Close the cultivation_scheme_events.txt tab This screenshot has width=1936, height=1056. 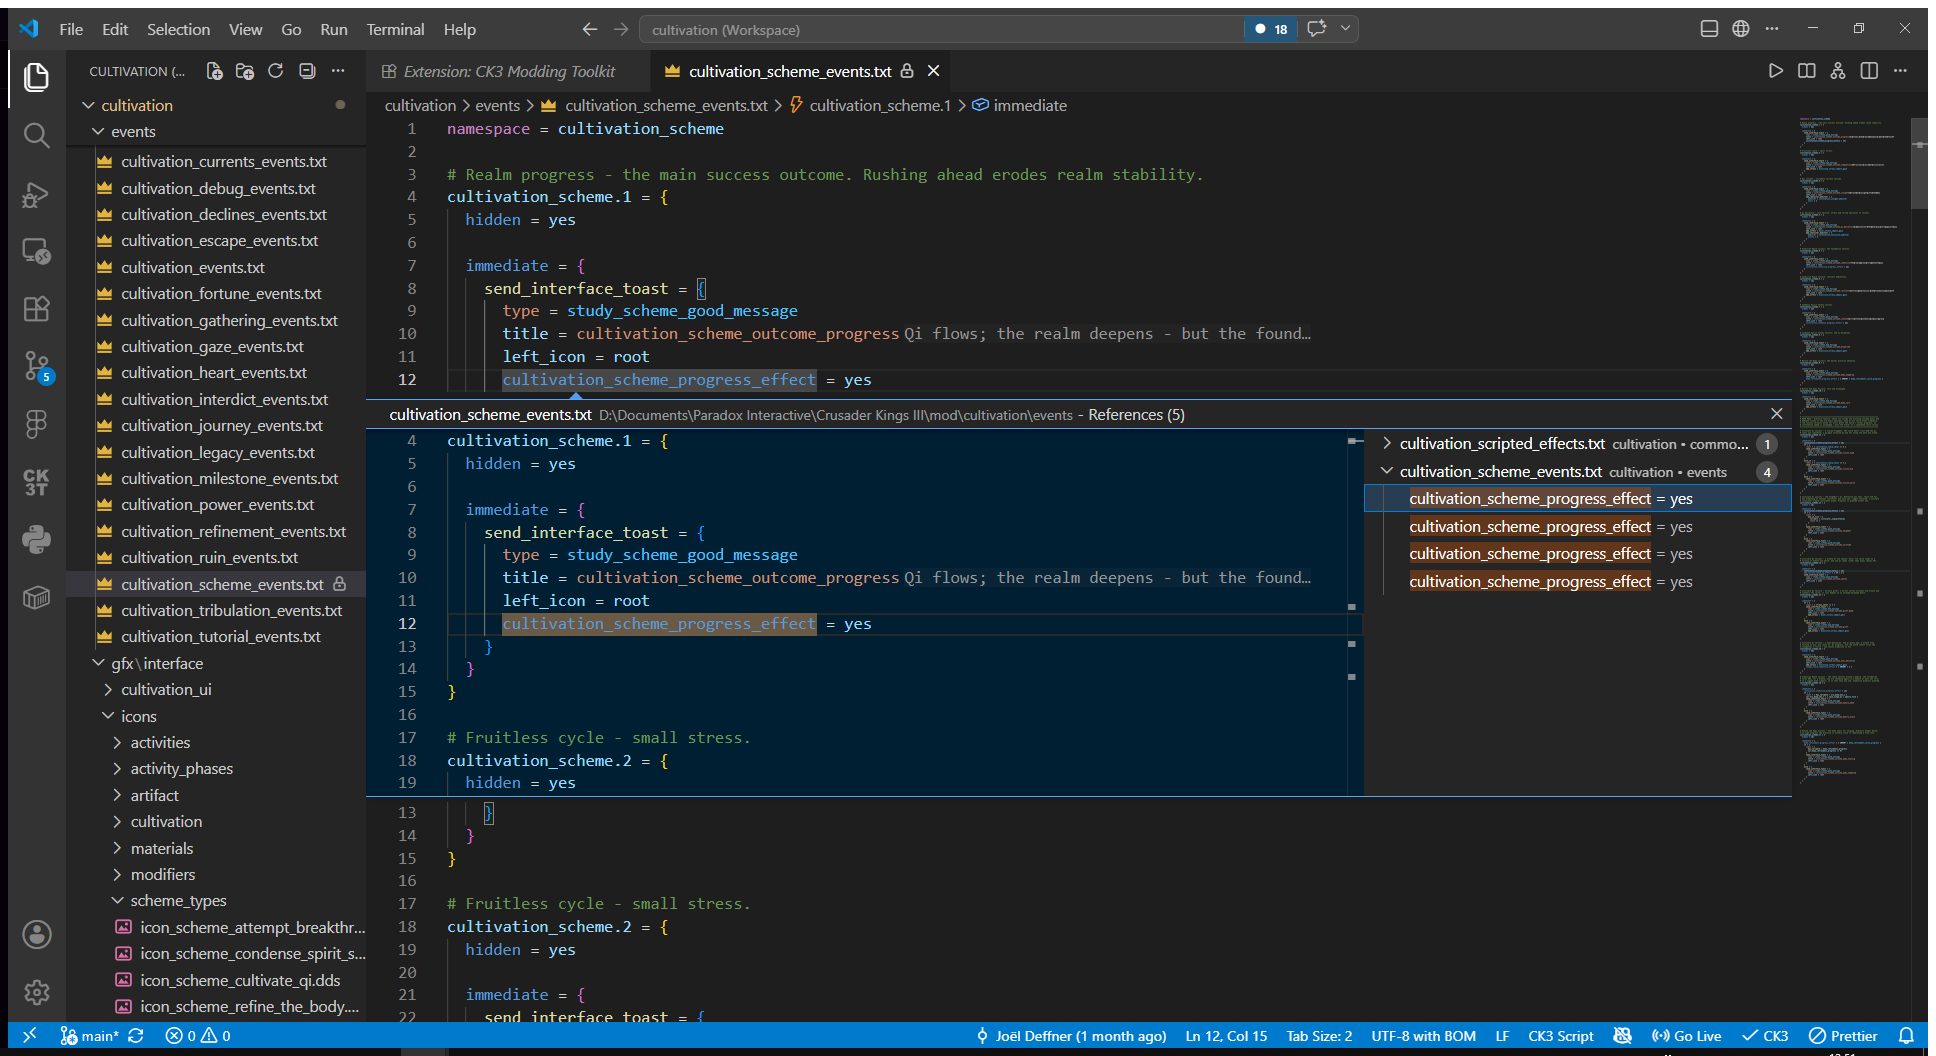pos(933,71)
